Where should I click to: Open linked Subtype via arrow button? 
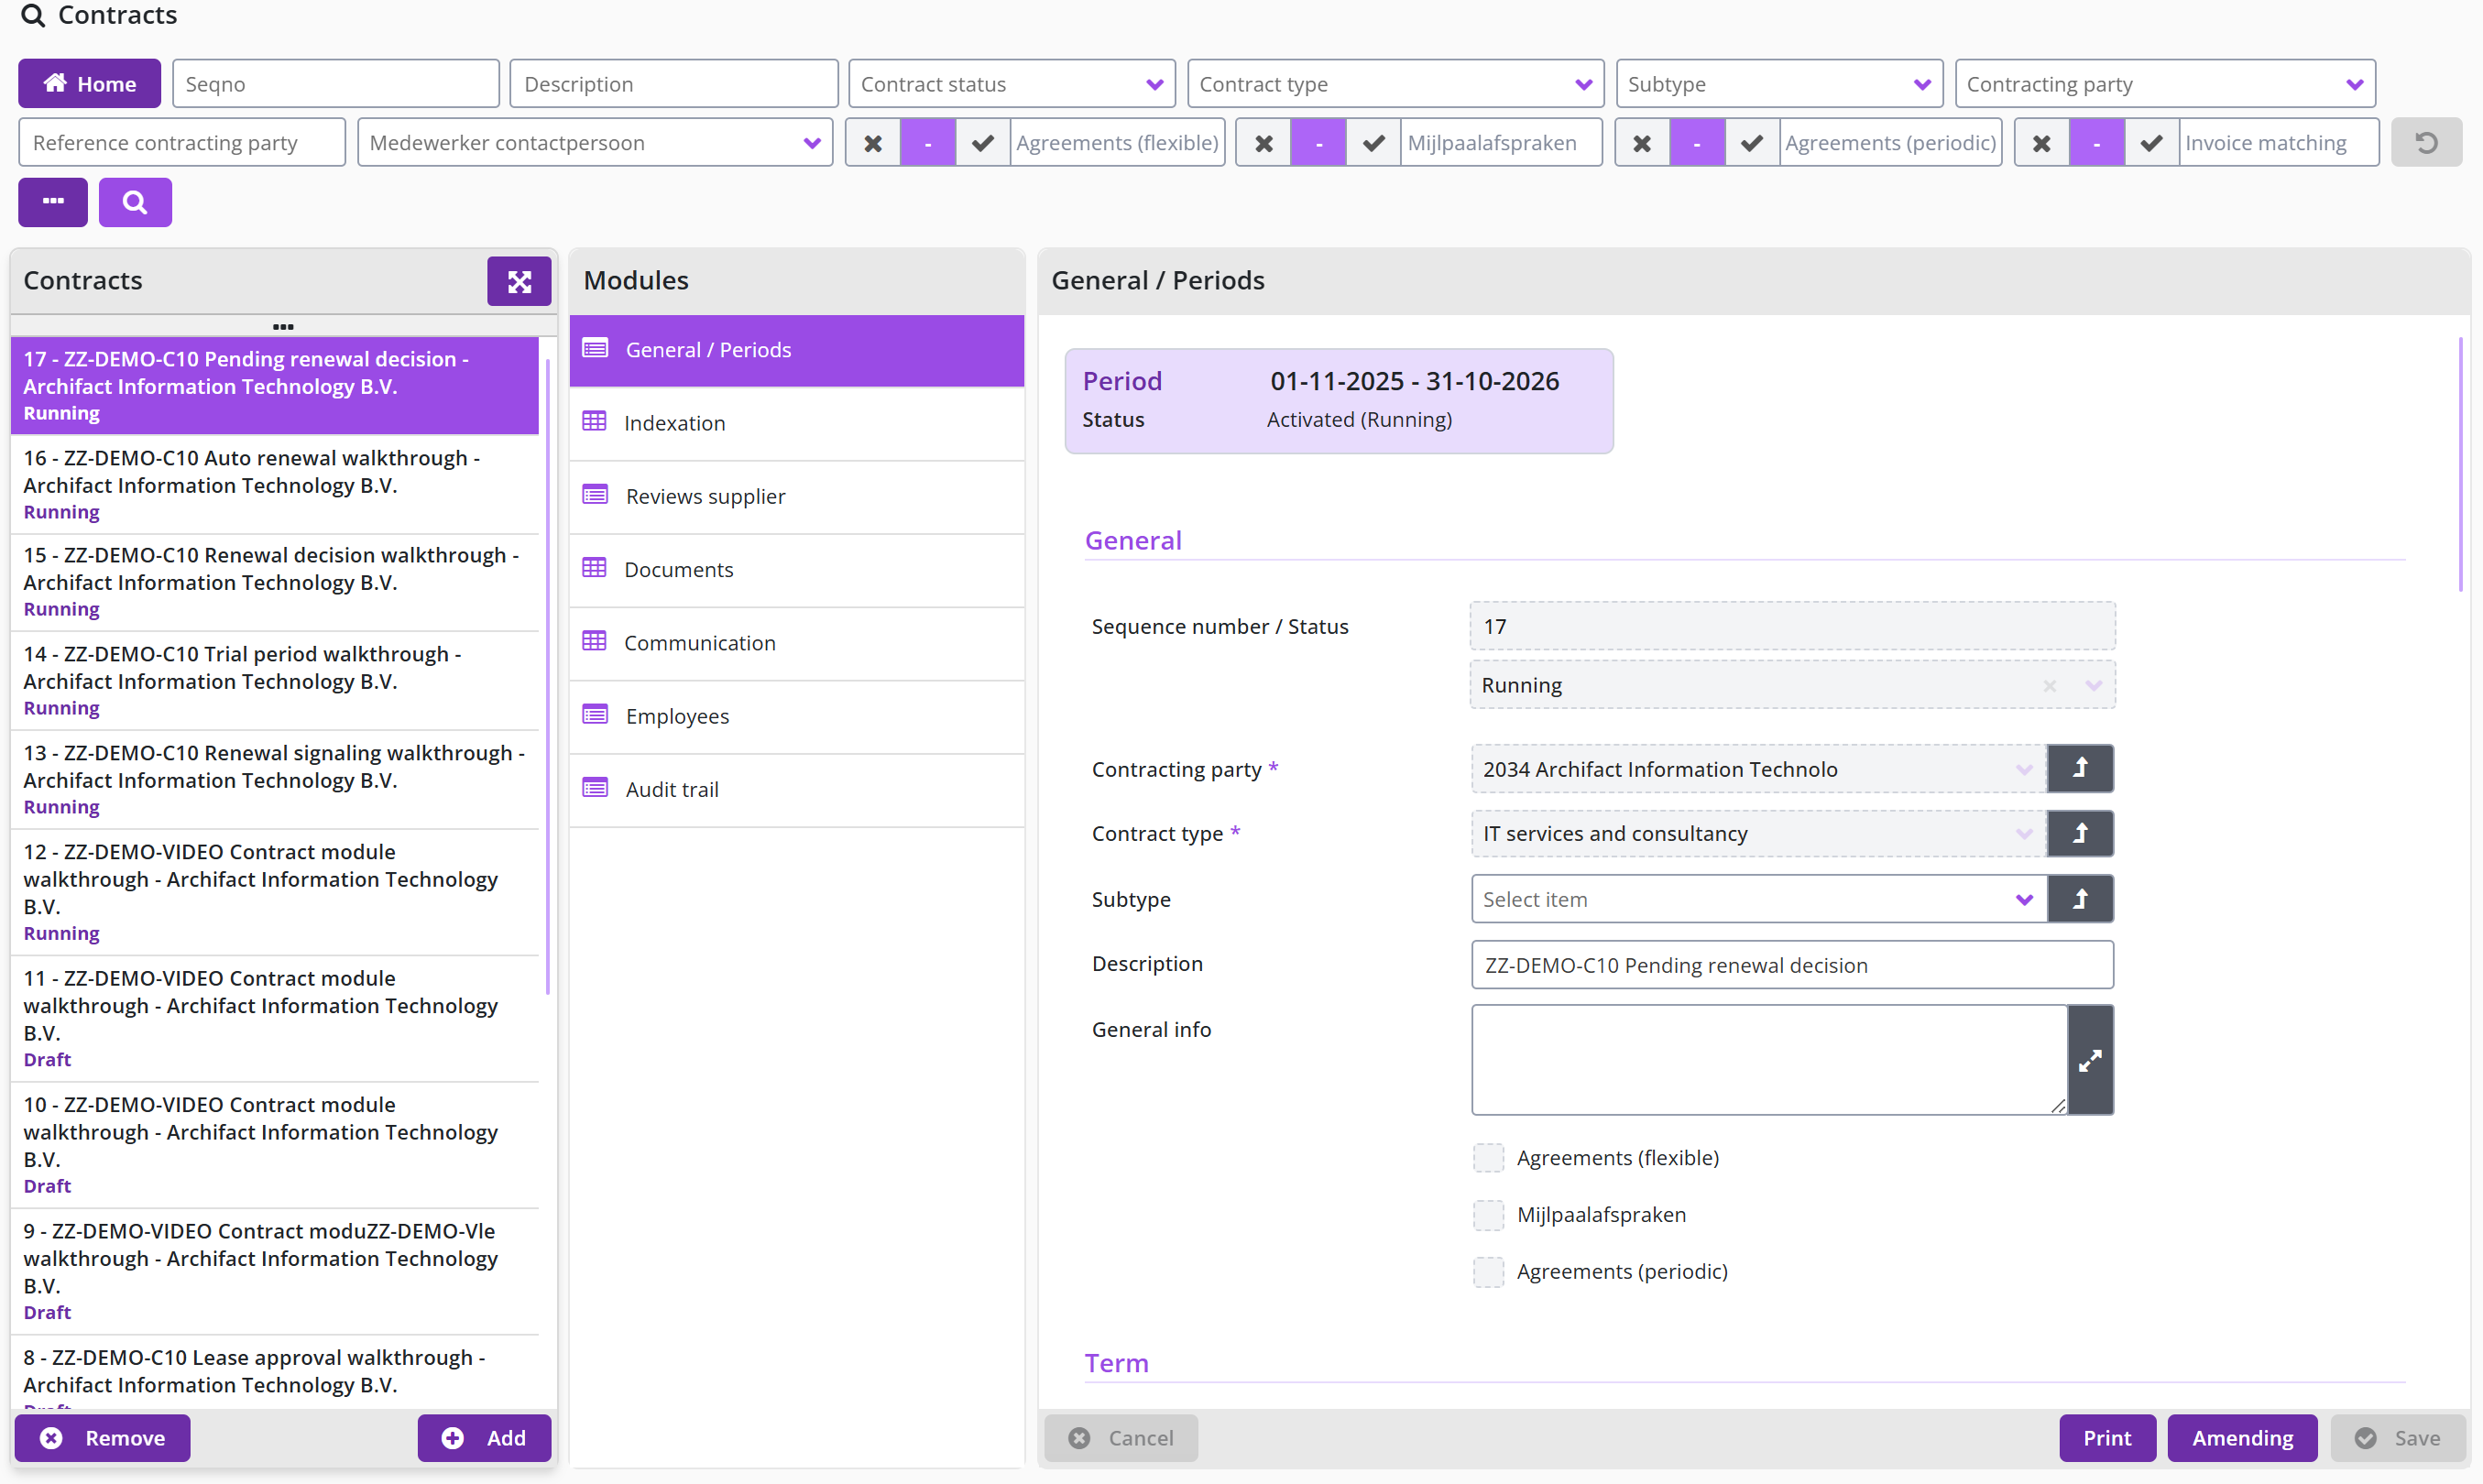pos(2080,899)
